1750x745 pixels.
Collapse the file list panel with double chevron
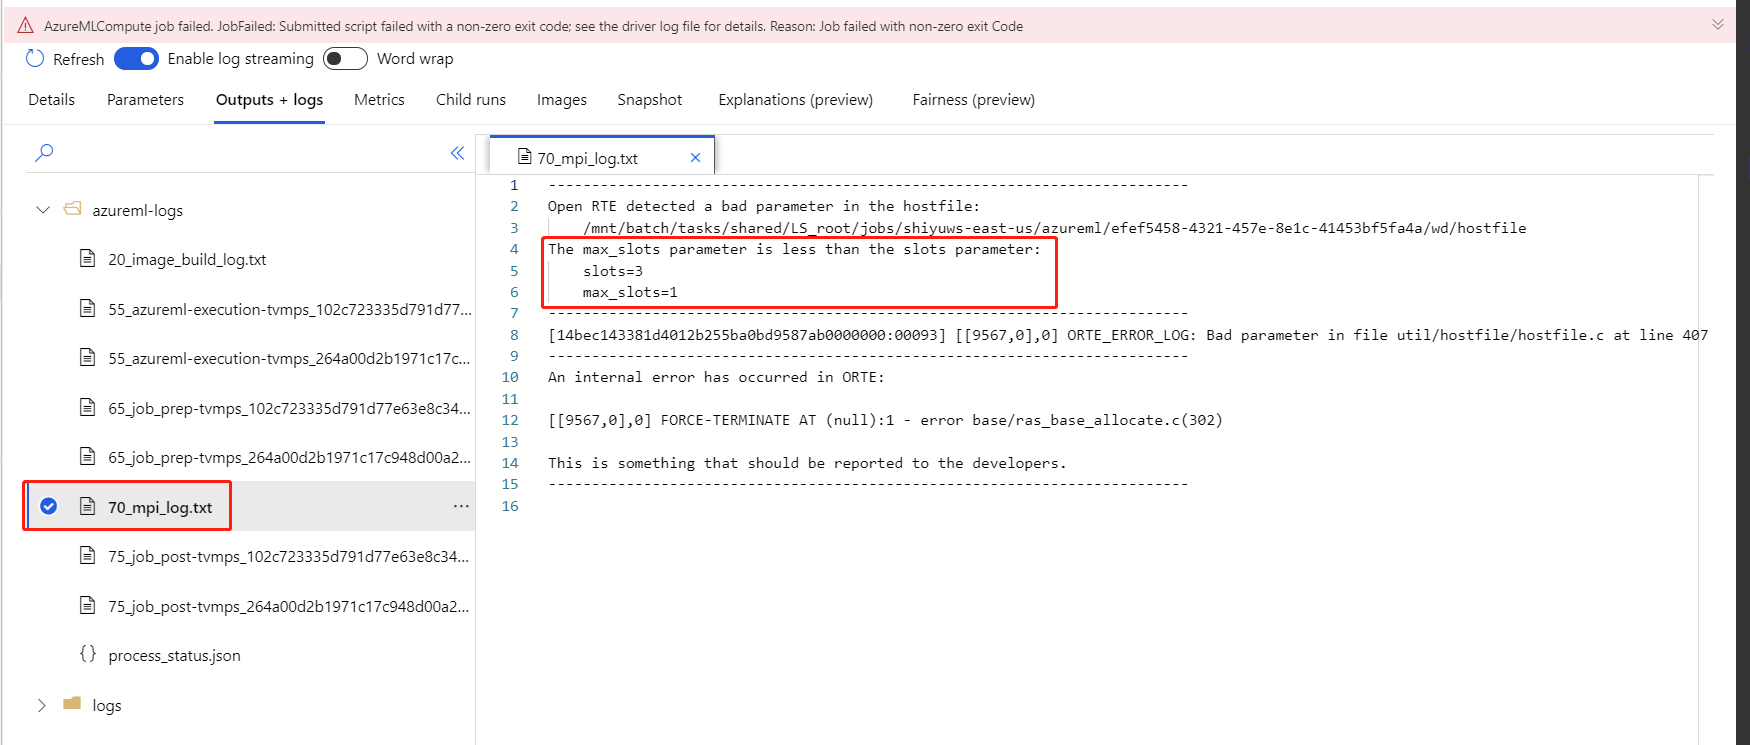tap(457, 153)
